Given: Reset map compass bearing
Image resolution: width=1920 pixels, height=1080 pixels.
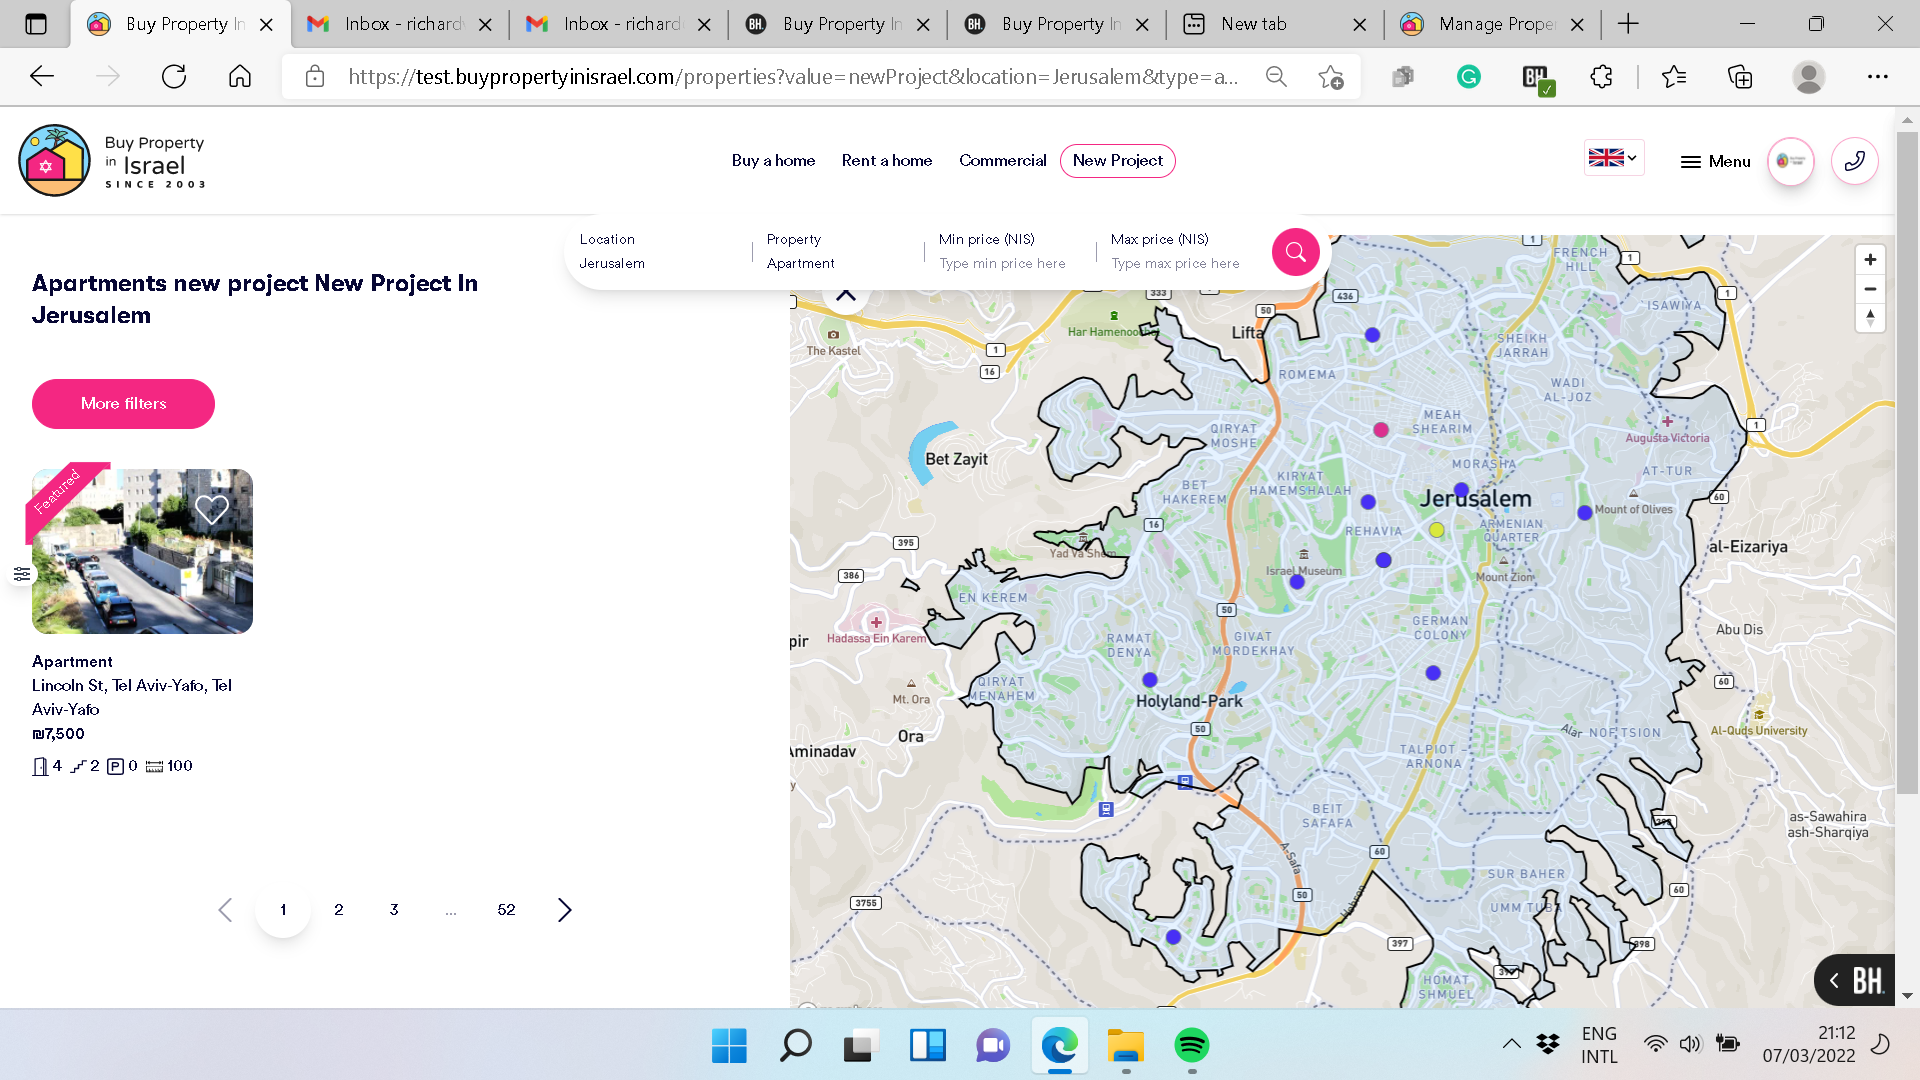Looking at the screenshot, I should (x=1869, y=318).
